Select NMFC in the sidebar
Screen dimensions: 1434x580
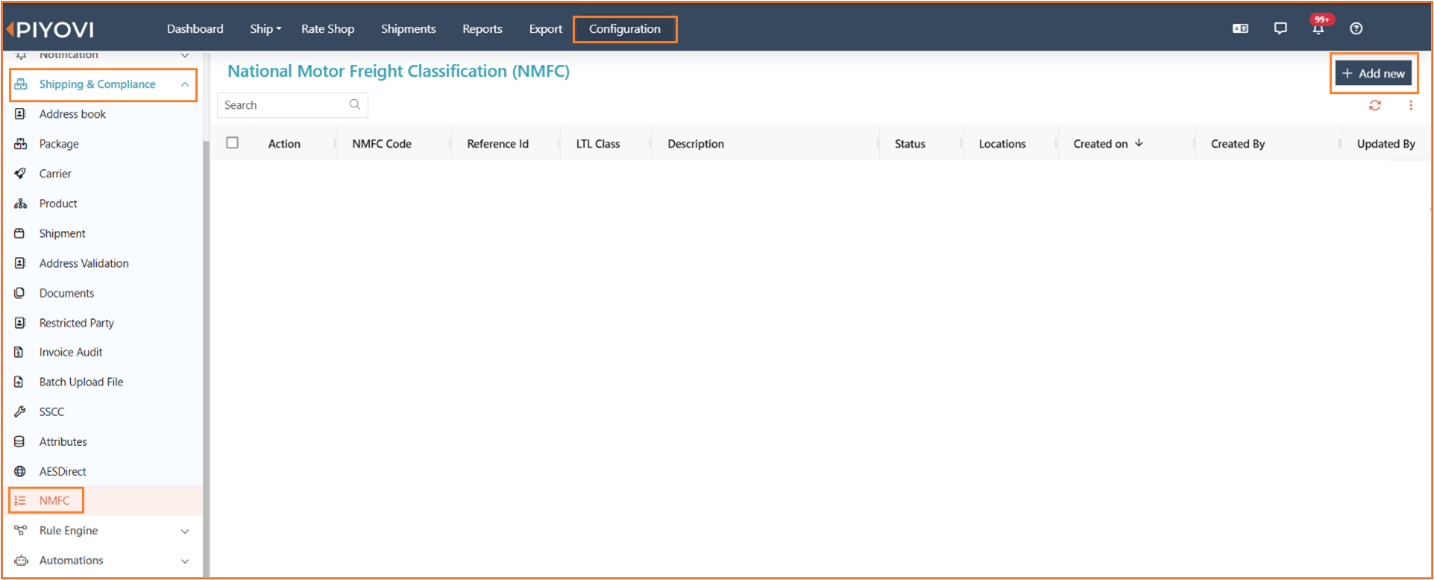pyautogui.click(x=55, y=501)
